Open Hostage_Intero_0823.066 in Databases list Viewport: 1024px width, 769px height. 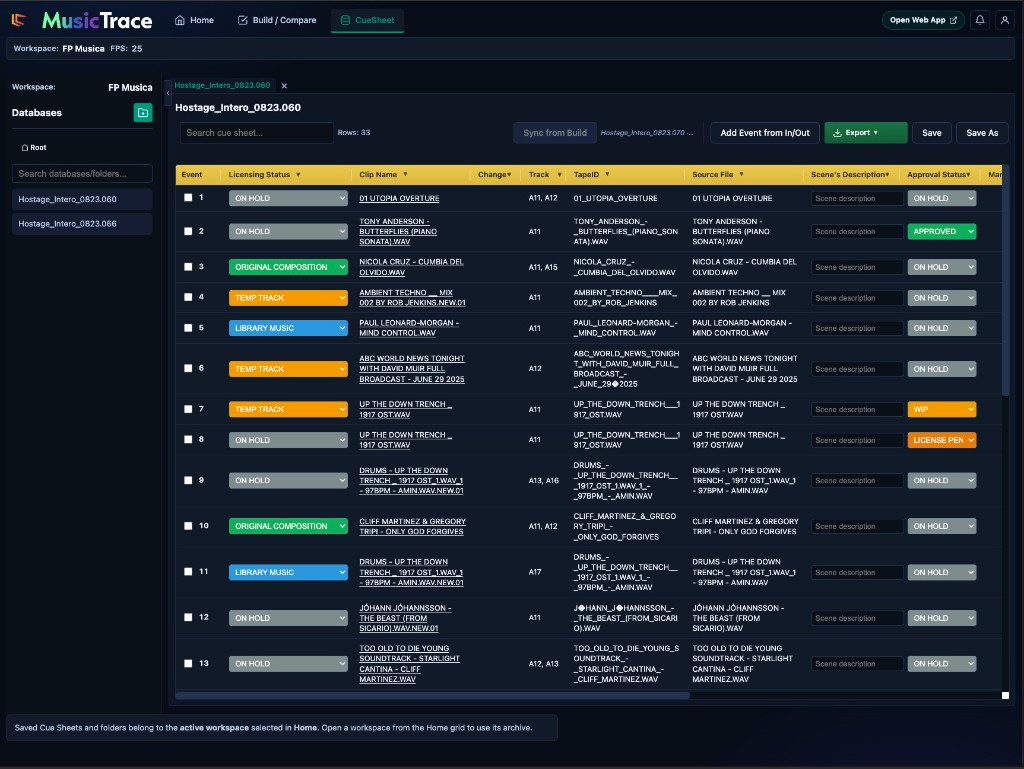pos(82,223)
